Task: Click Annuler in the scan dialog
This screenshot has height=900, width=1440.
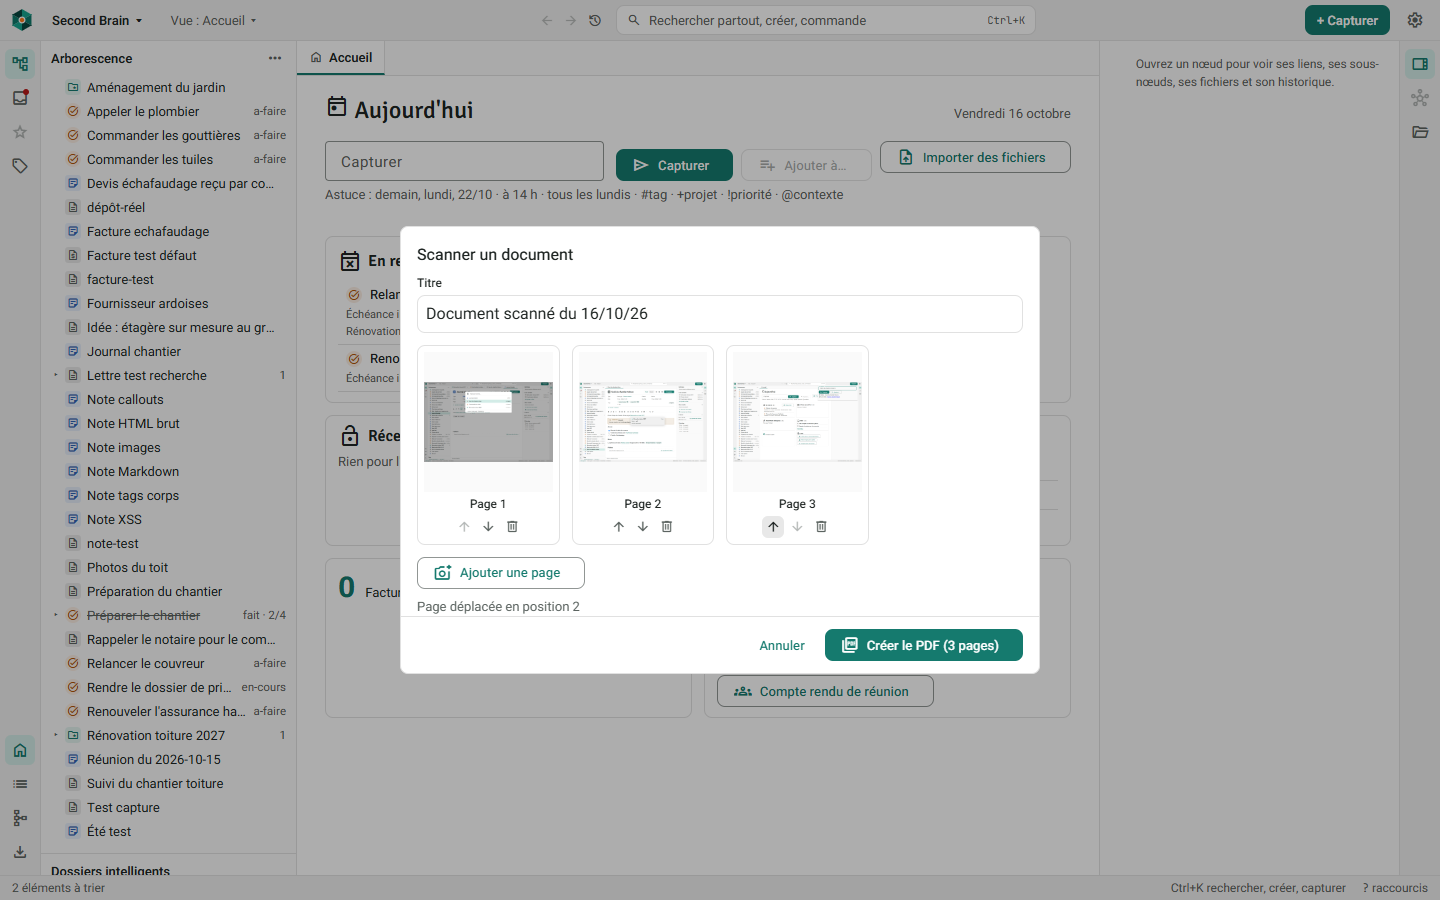Action: (x=782, y=645)
